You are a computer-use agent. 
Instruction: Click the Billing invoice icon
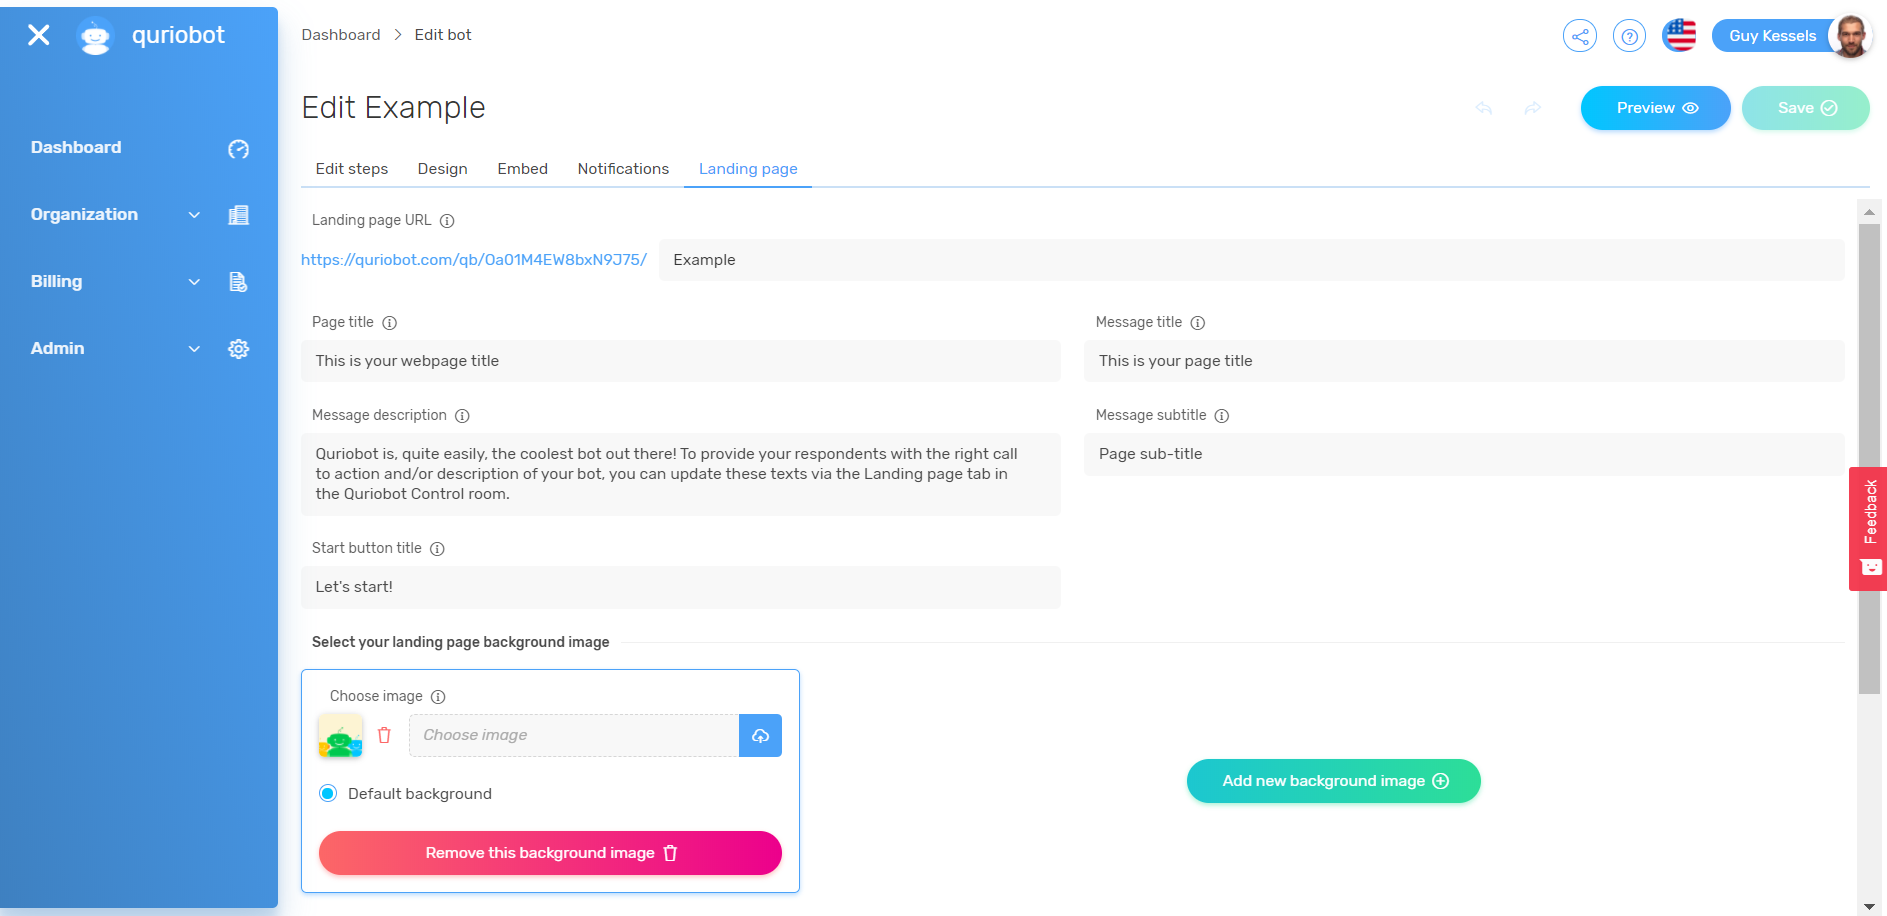point(238,282)
